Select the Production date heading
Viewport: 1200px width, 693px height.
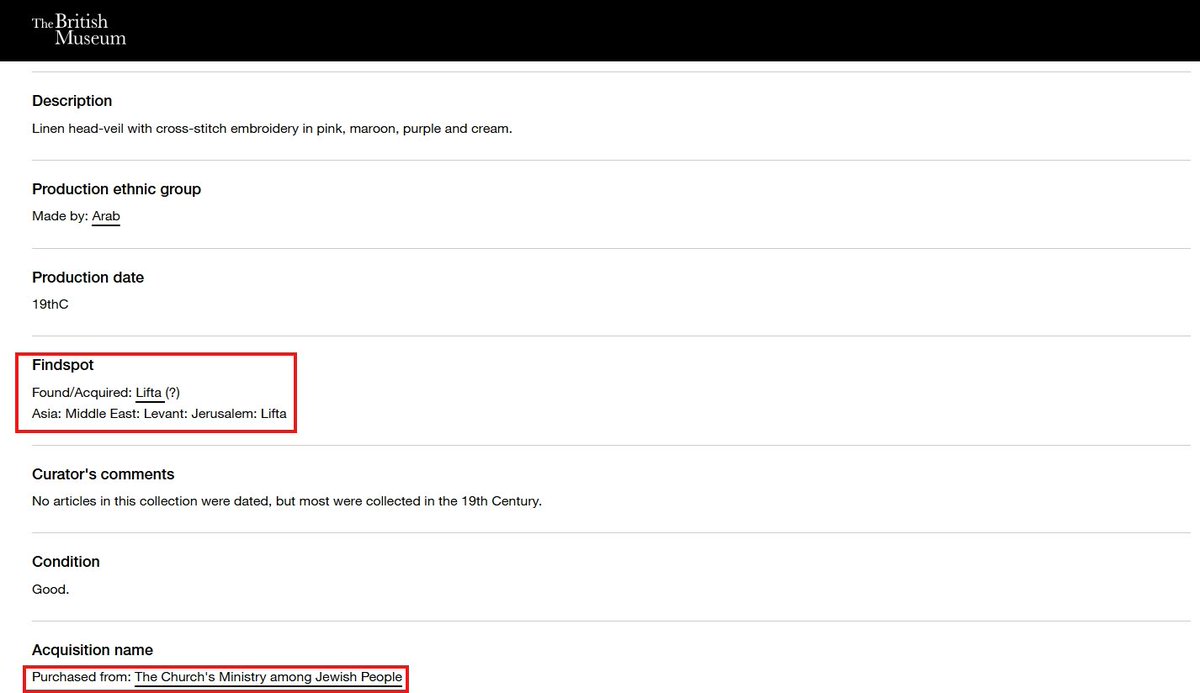88,277
